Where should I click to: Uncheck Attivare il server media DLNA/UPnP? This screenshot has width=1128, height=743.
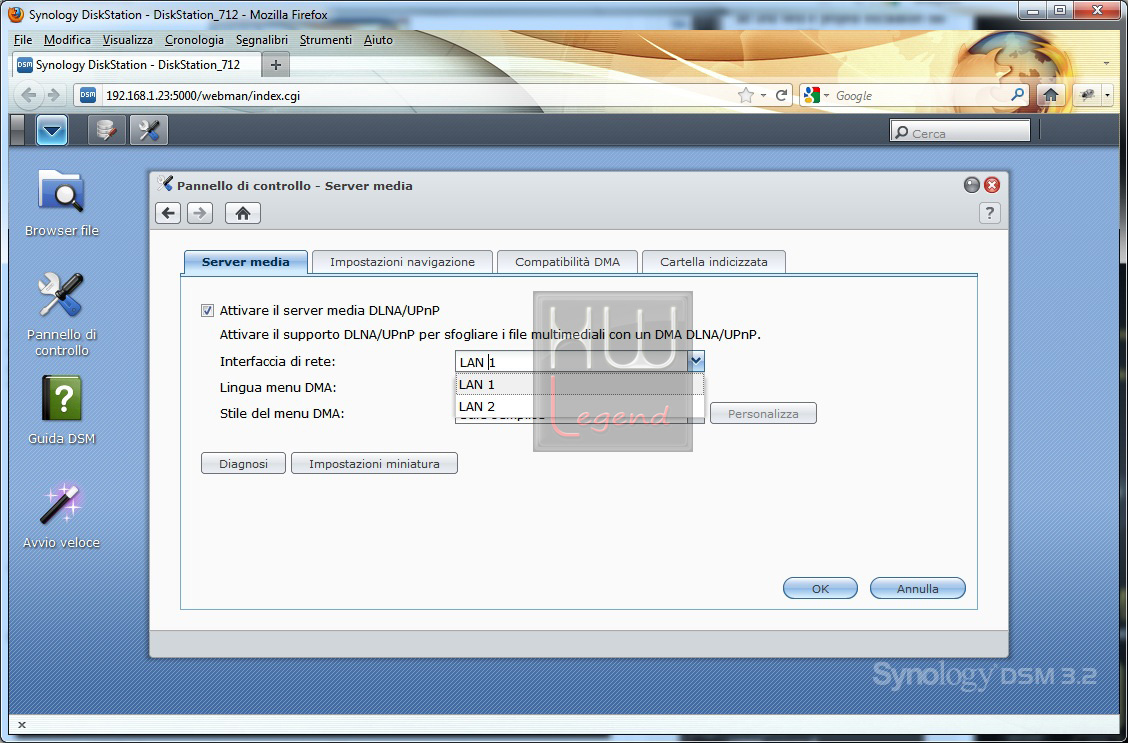click(207, 311)
